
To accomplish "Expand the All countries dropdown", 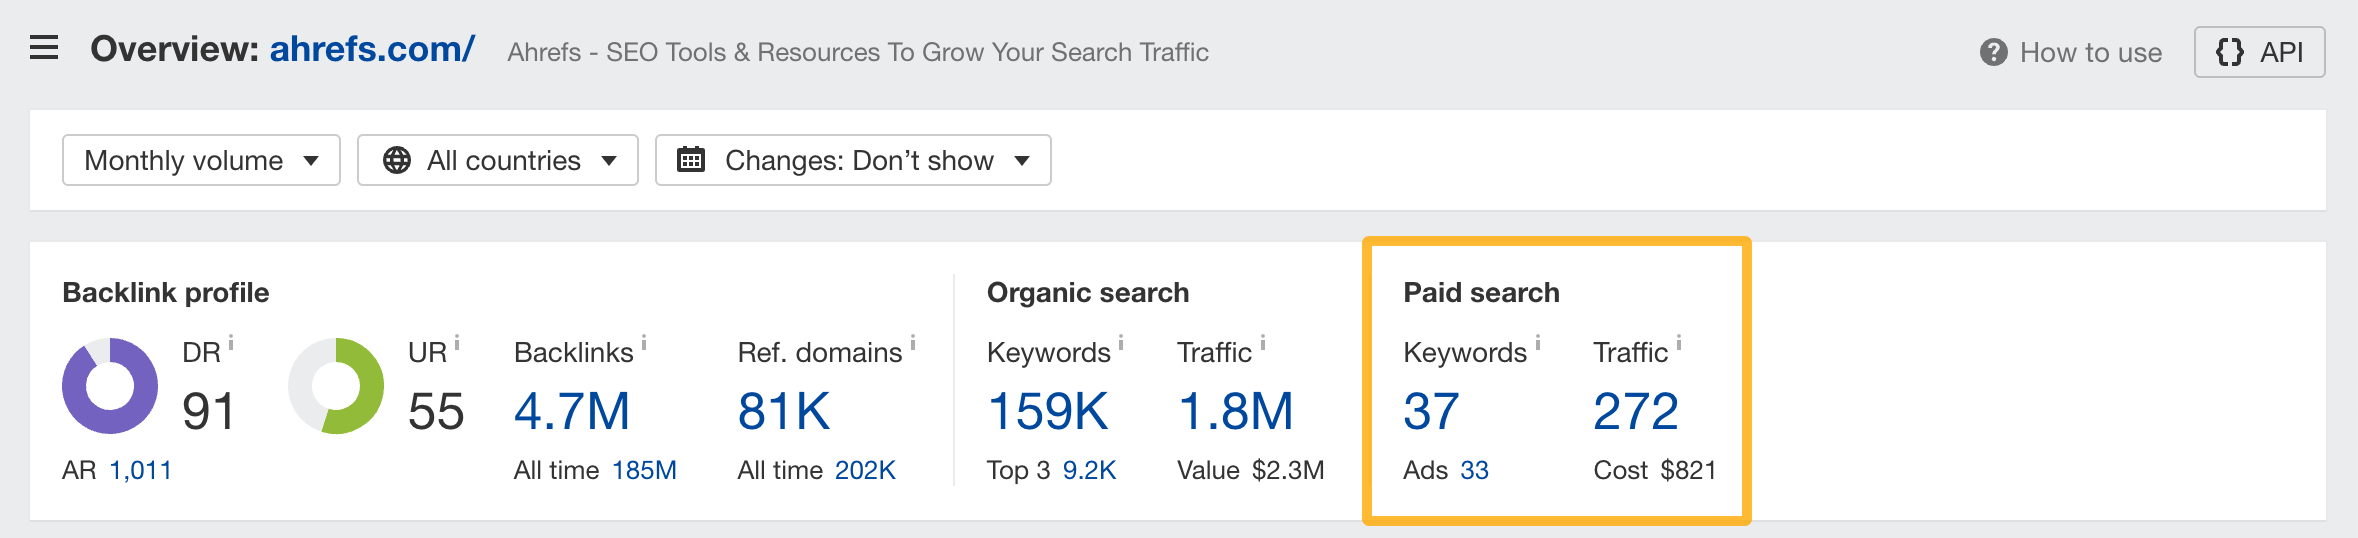I will click(497, 160).
